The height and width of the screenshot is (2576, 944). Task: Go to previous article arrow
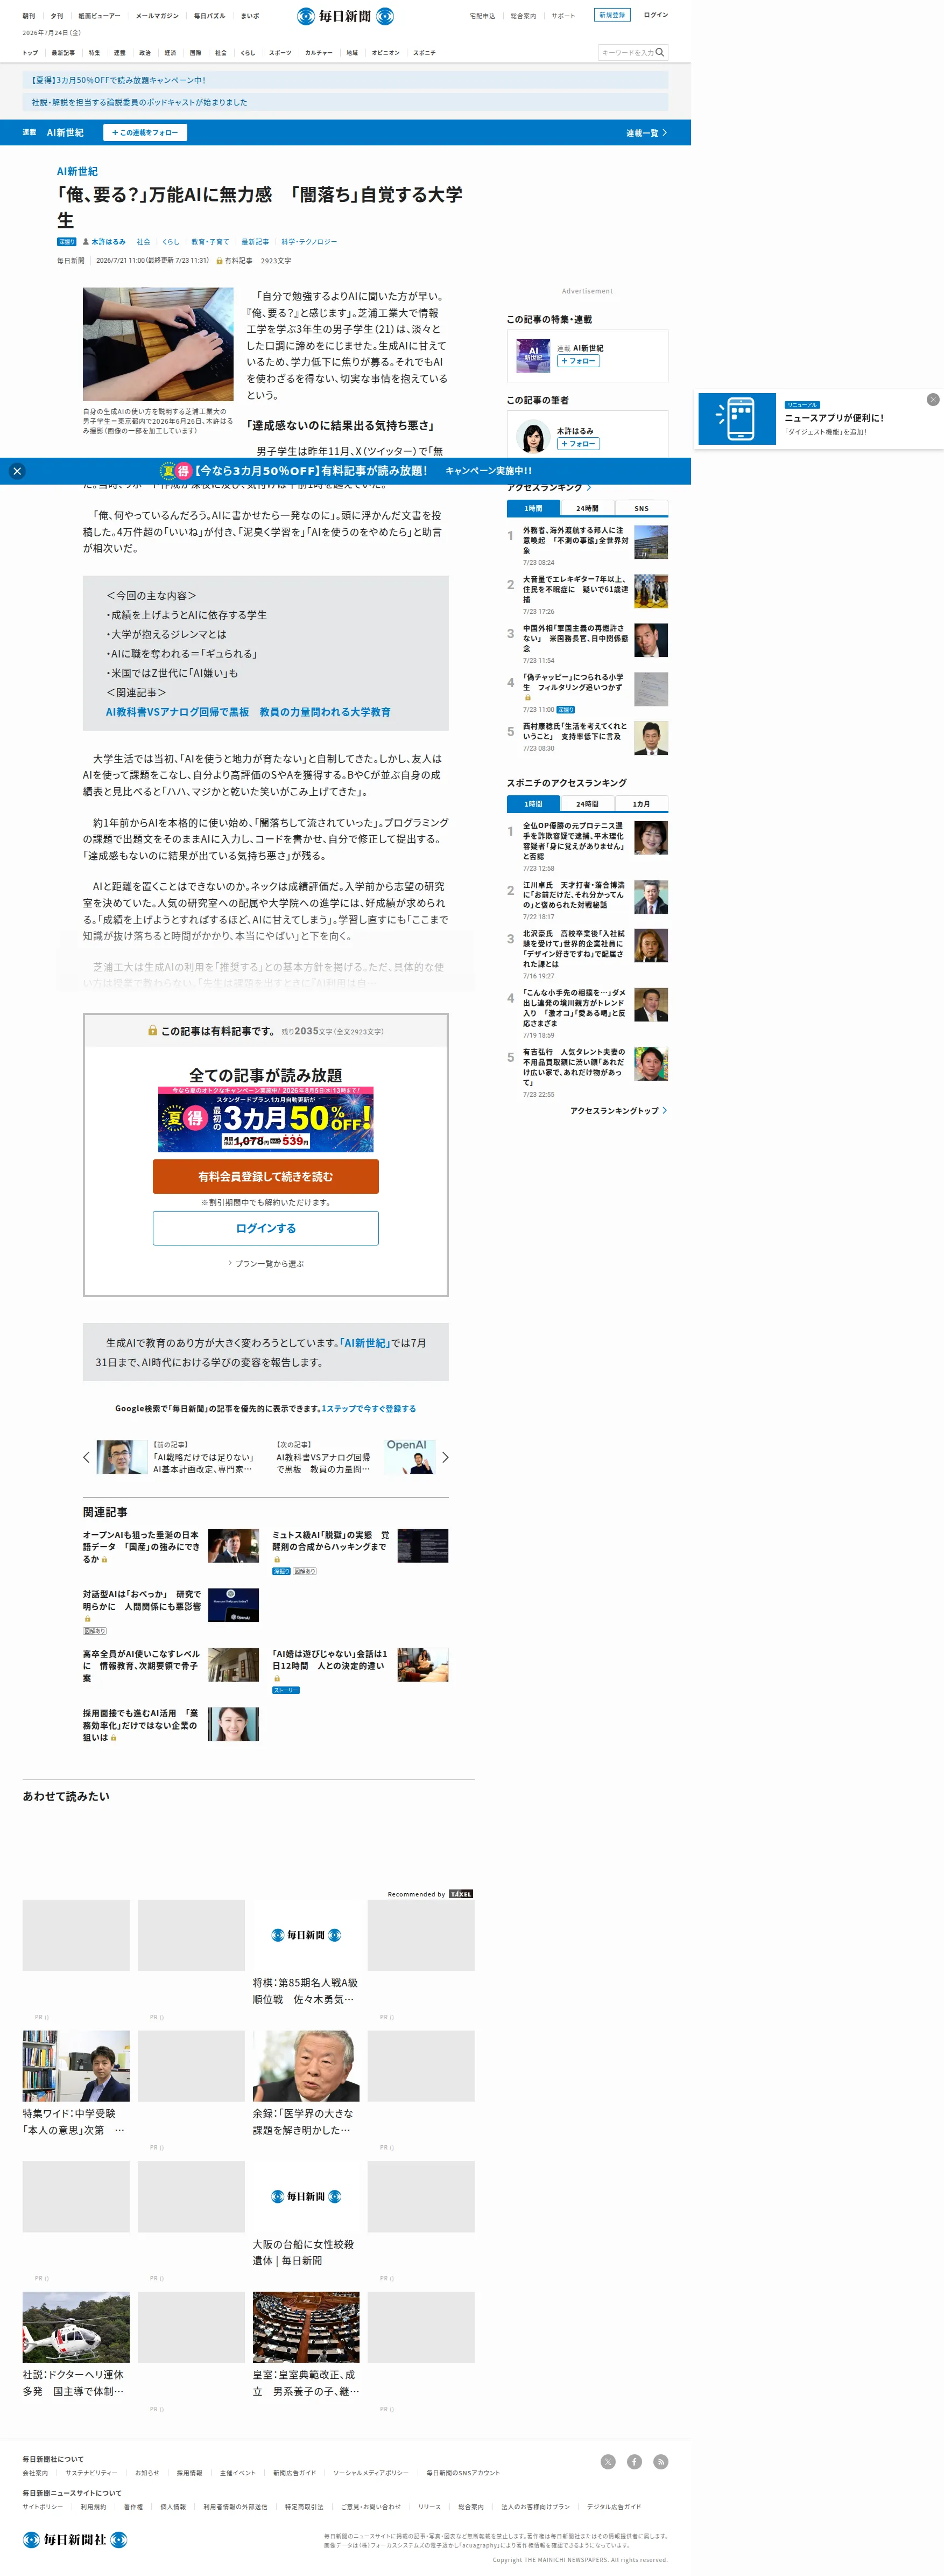(x=86, y=1457)
